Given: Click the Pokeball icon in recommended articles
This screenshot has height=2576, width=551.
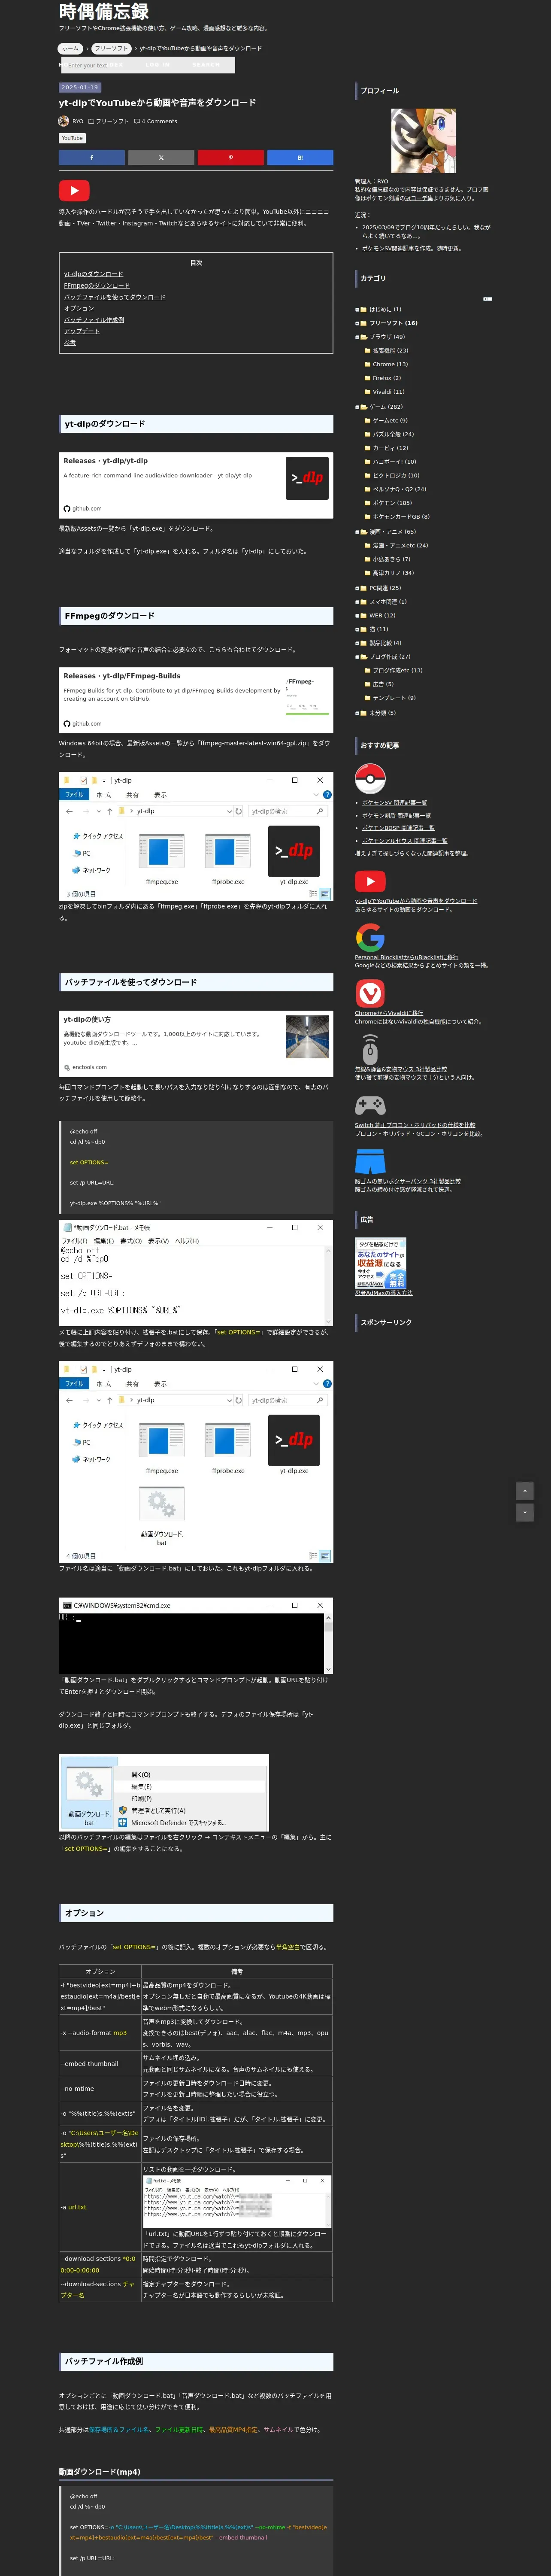Looking at the screenshot, I should pos(370,778).
